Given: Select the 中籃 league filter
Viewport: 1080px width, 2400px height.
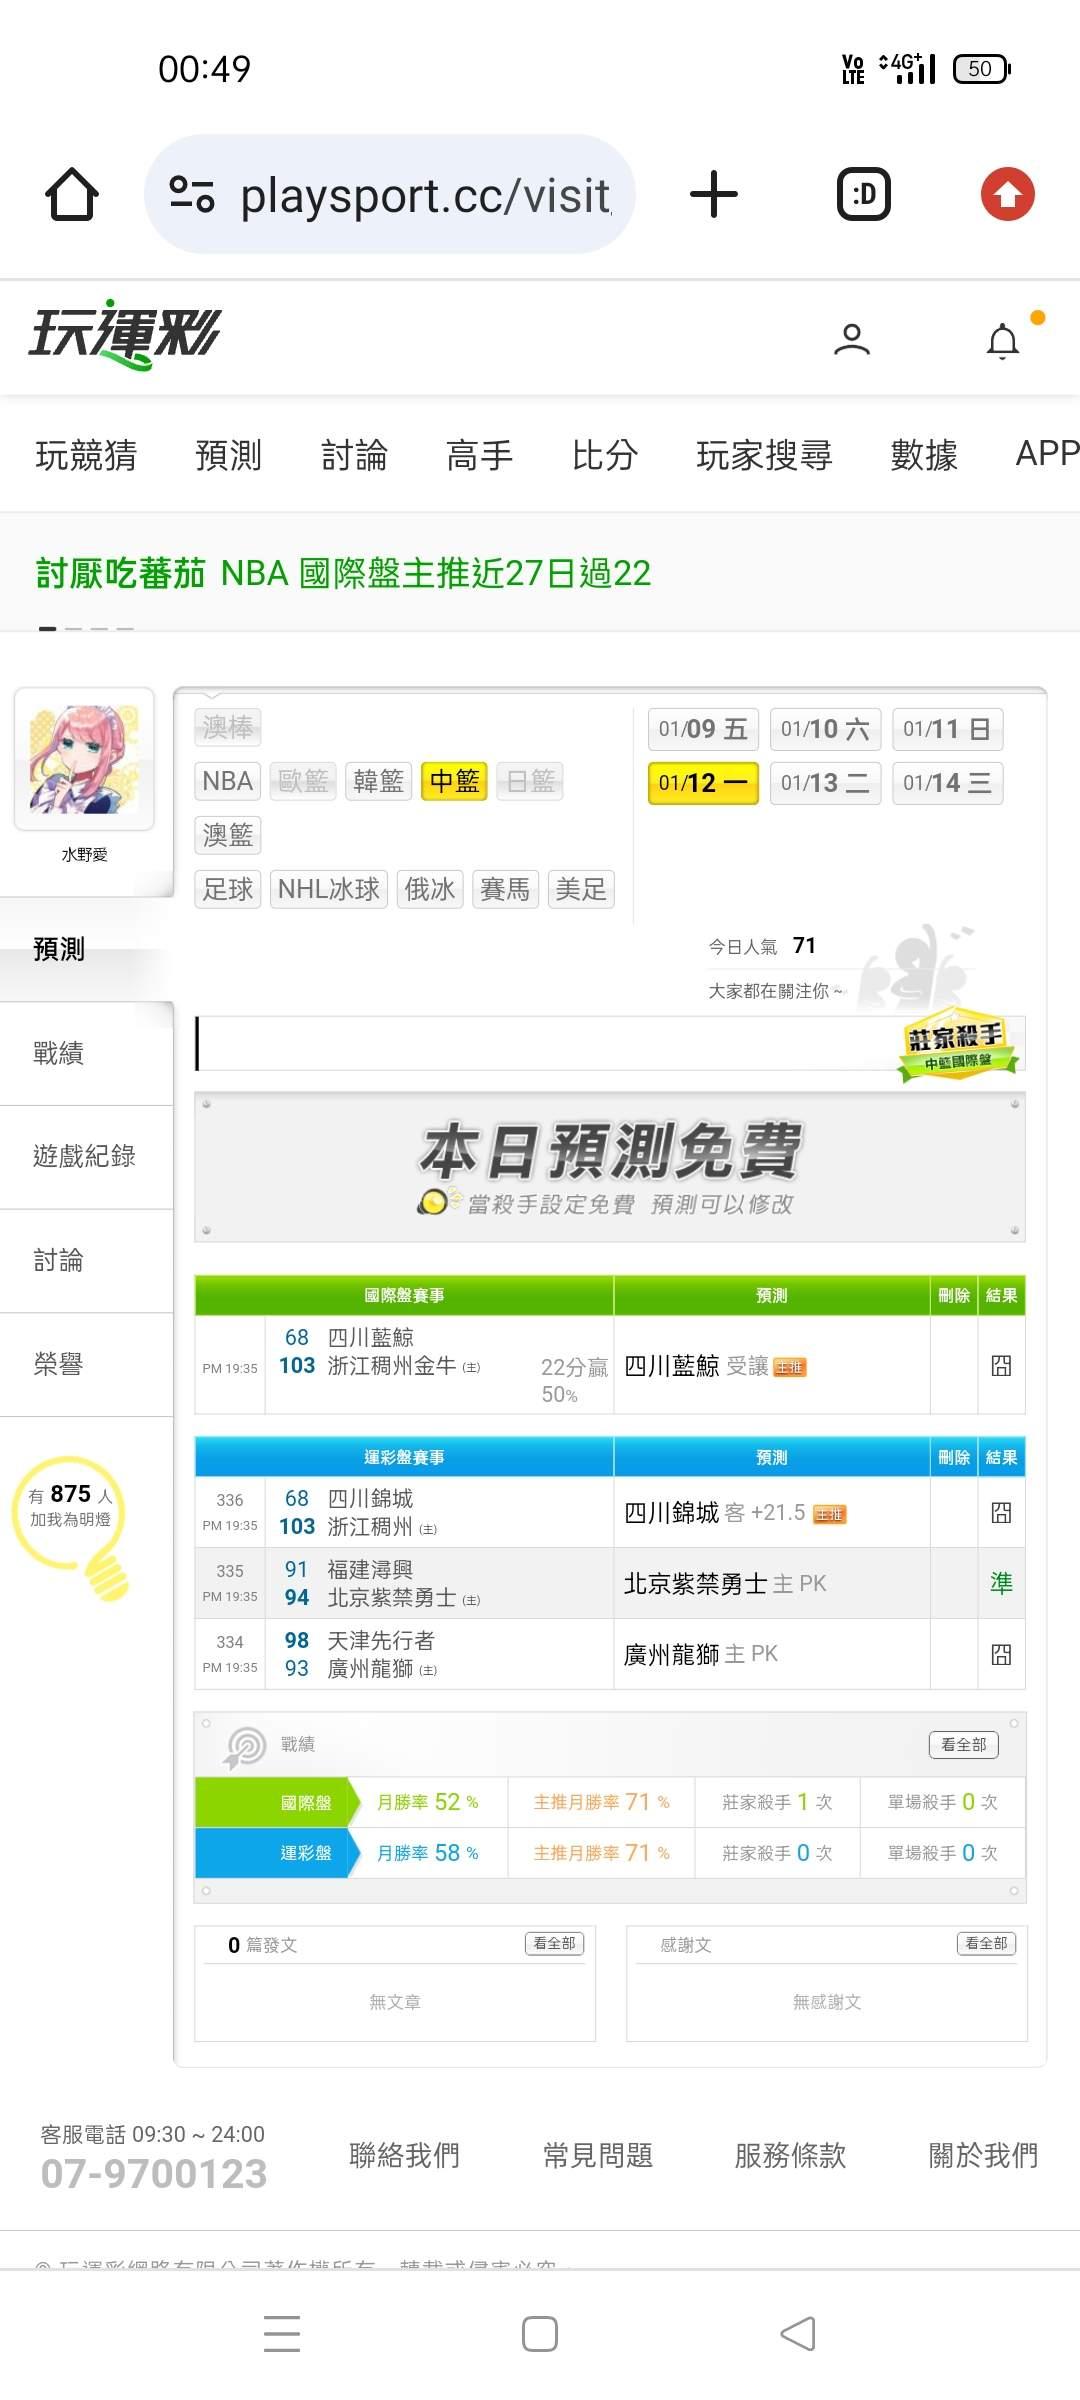Looking at the screenshot, I should (x=455, y=781).
